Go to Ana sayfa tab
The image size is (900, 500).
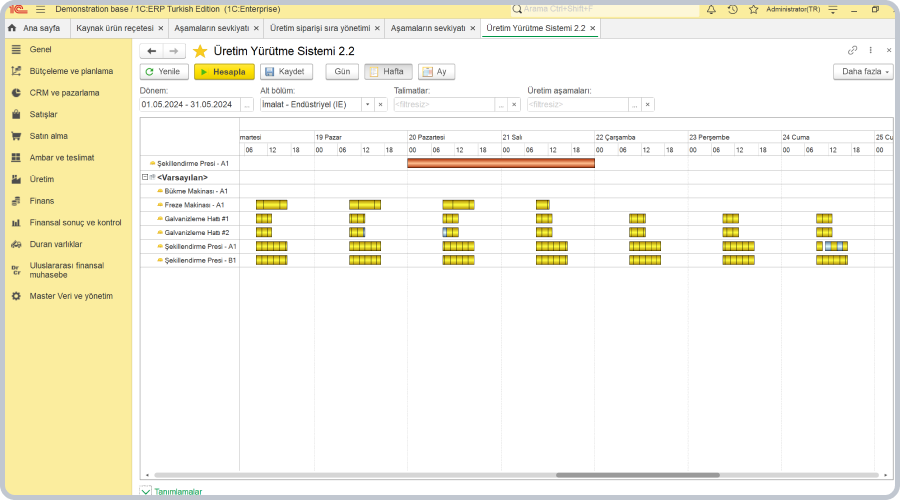click(x=36, y=28)
